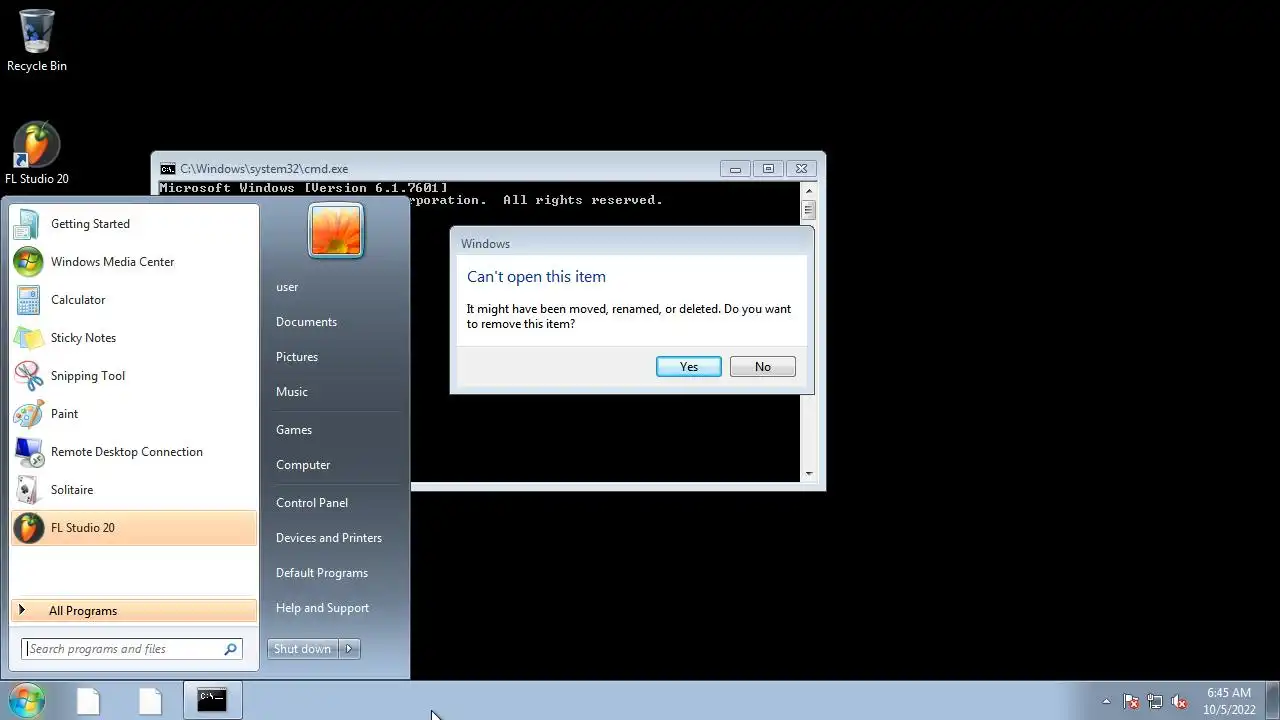The image size is (1280, 720).
Task: Show hidden tray icons arrow
Action: 1106,702
